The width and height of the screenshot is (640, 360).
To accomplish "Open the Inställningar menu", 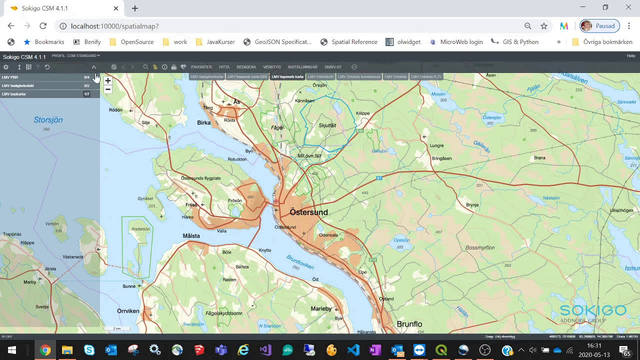I will (x=302, y=67).
